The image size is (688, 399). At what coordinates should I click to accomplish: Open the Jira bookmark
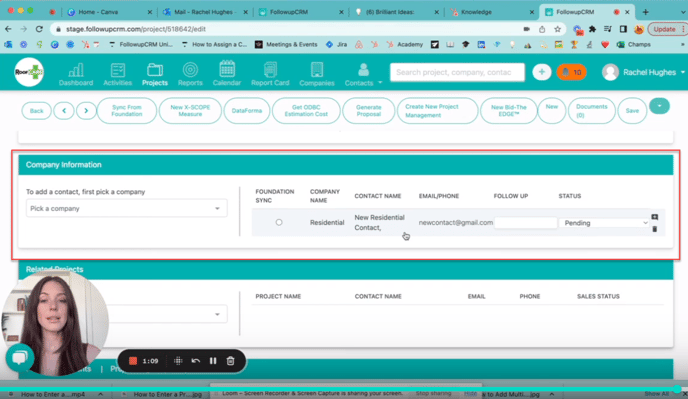337,44
